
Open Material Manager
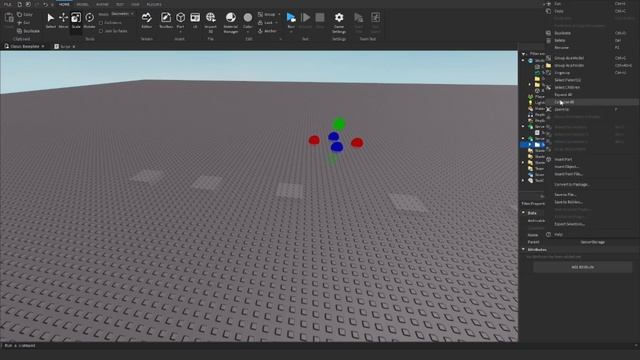coord(231,22)
